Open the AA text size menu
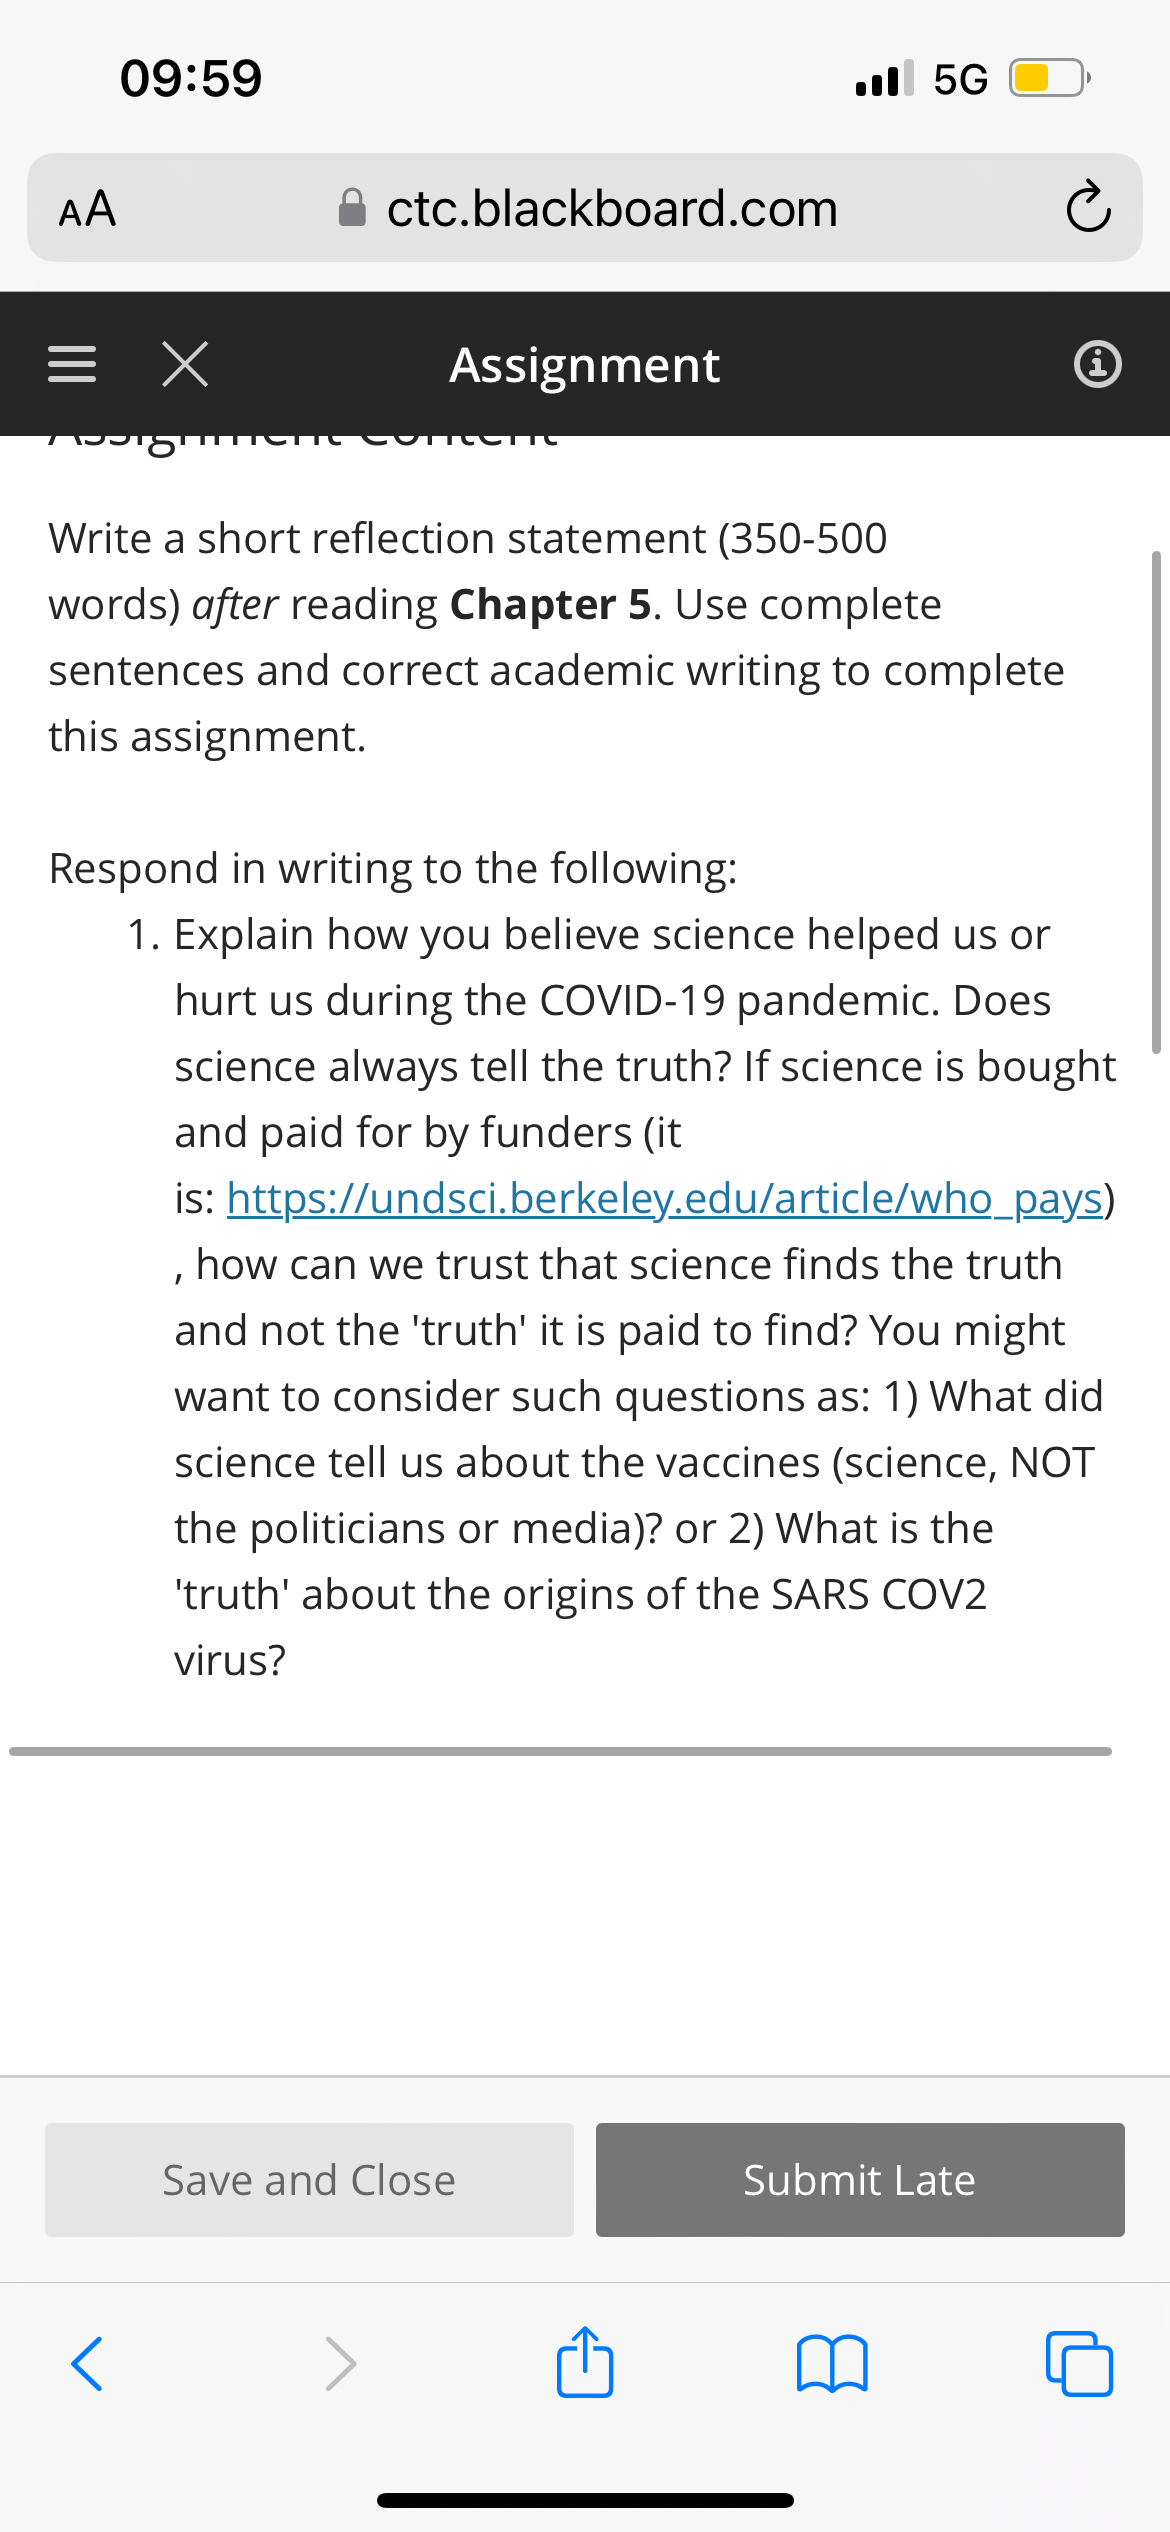The height and width of the screenshot is (2532, 1170). click(87, 209)
